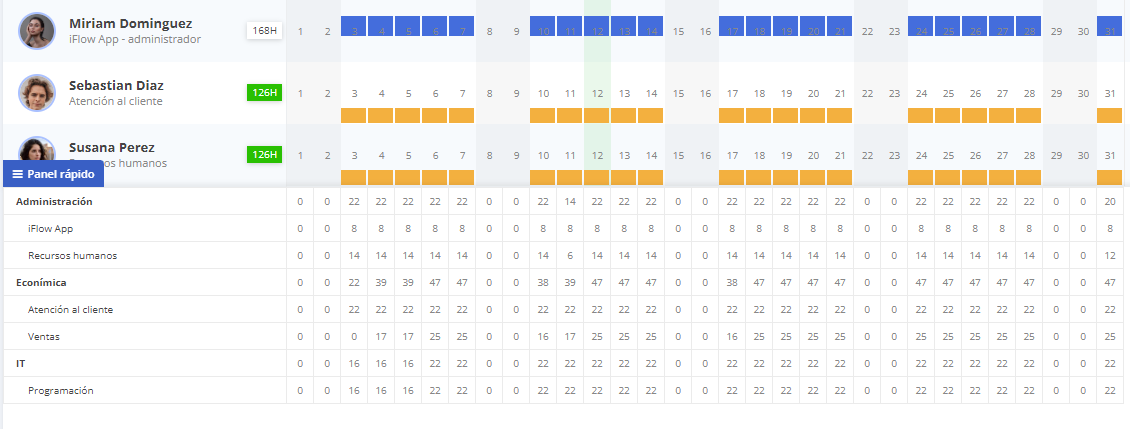1130x429 pixels.
Task: Select the Económica department row
Action: (x=565, y=283)
